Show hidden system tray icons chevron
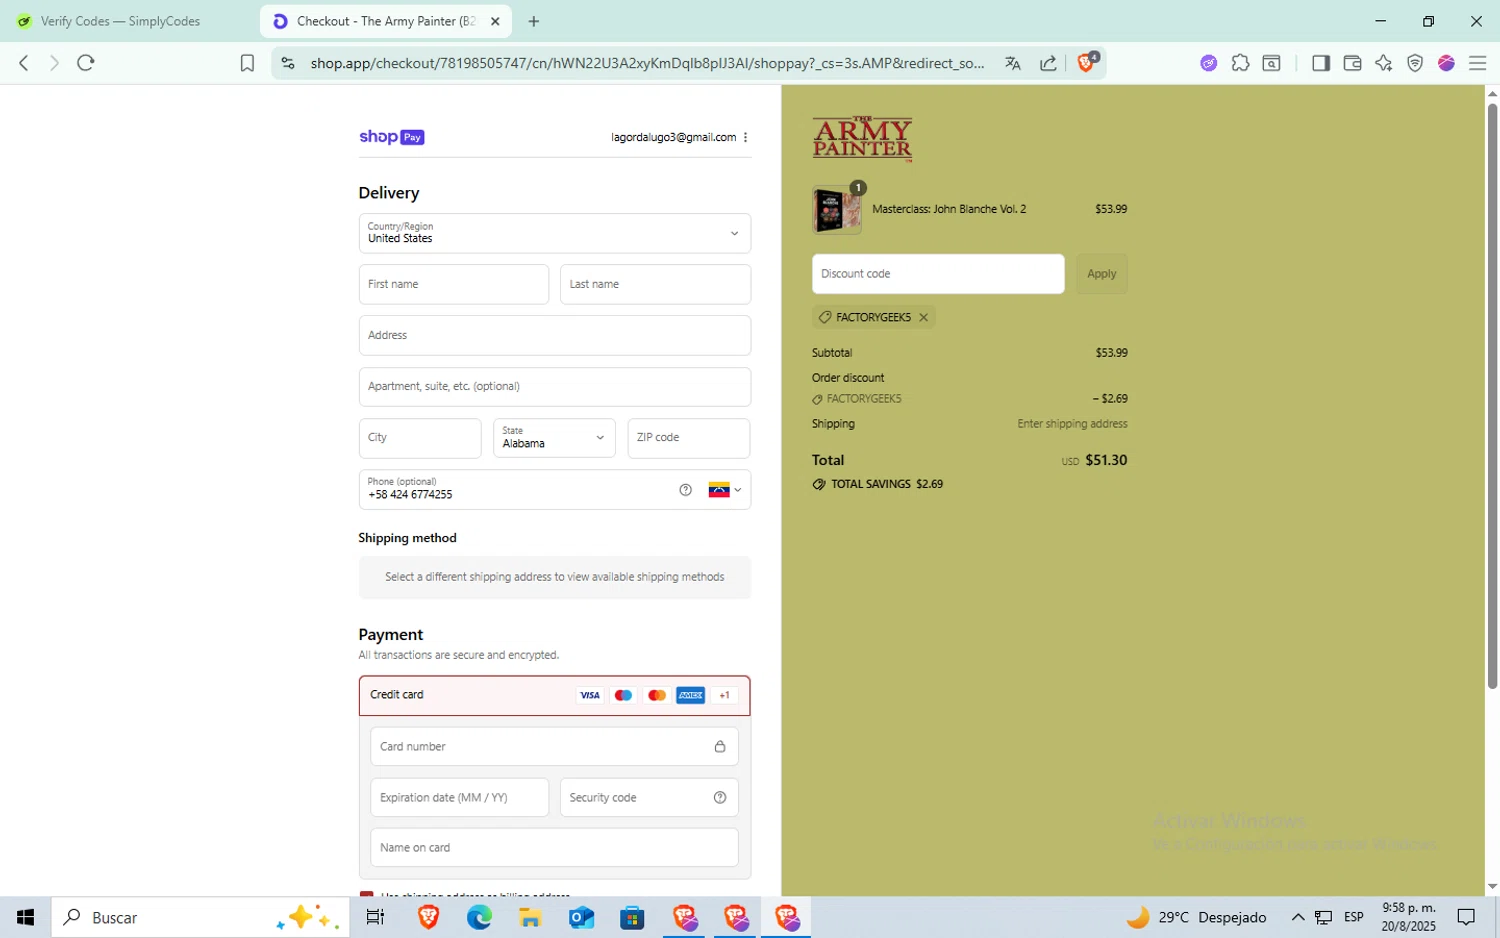 pos(1298,917)
